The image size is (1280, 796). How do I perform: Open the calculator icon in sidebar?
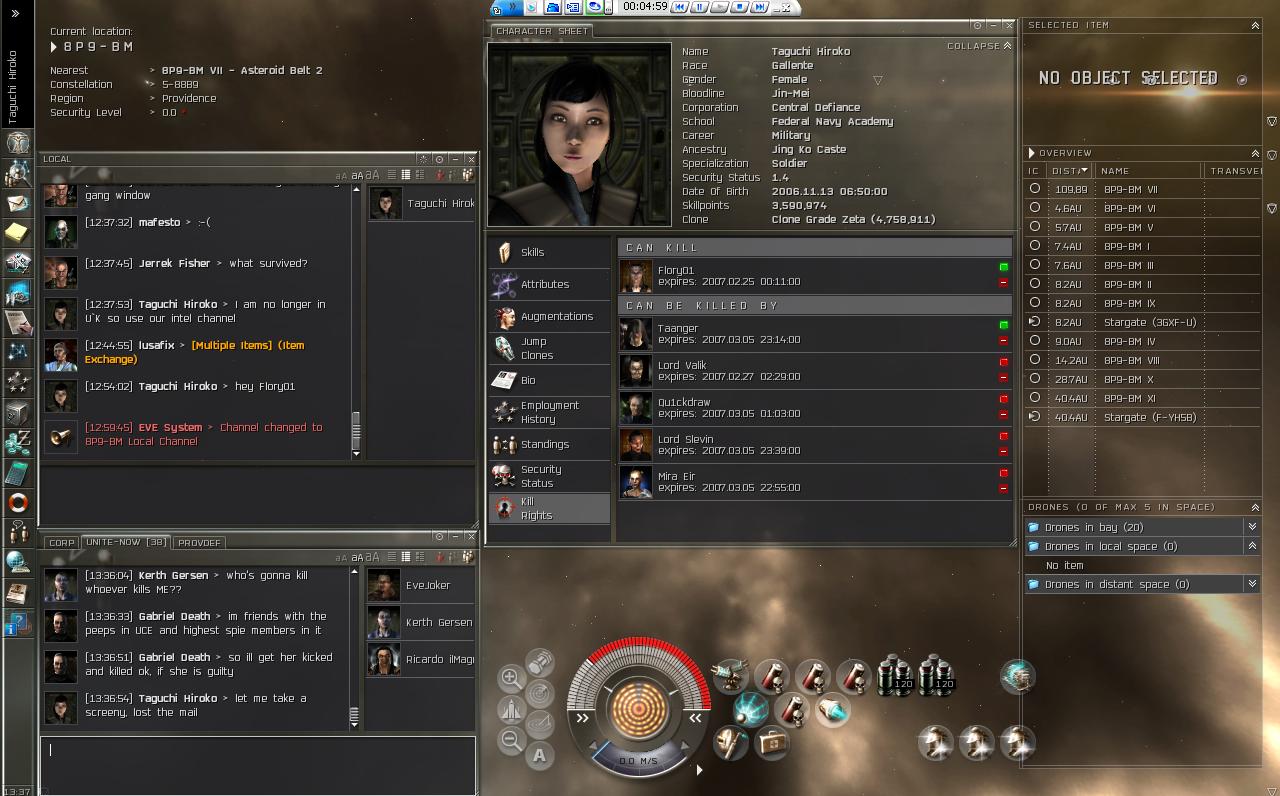tap(17, 472)
